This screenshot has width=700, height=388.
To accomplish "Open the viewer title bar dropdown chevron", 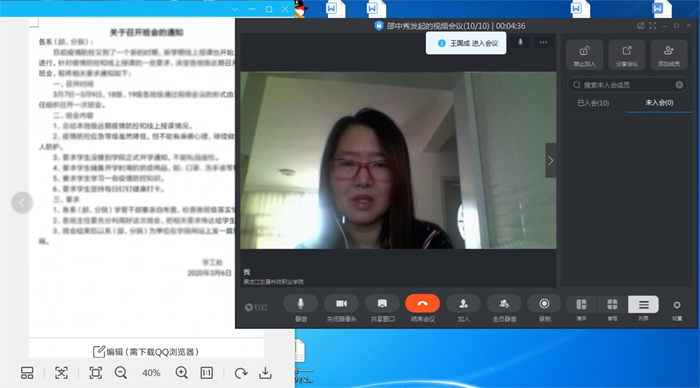I will pyautogui.click(x=235, y=9).
